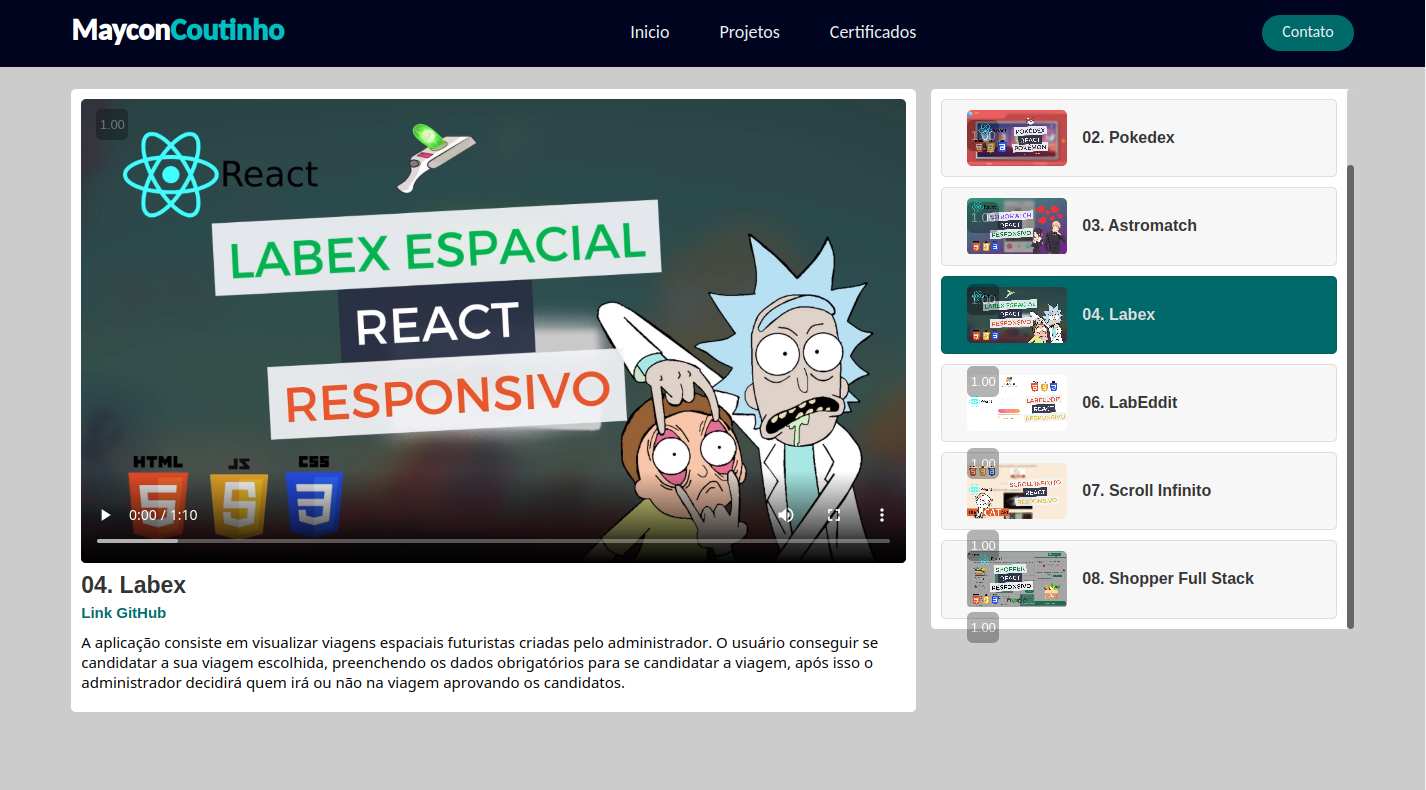The width and height of the screenshot is (1426, 790).
Task: Open the three-dot kebab menu on the player
Action: 881,514
